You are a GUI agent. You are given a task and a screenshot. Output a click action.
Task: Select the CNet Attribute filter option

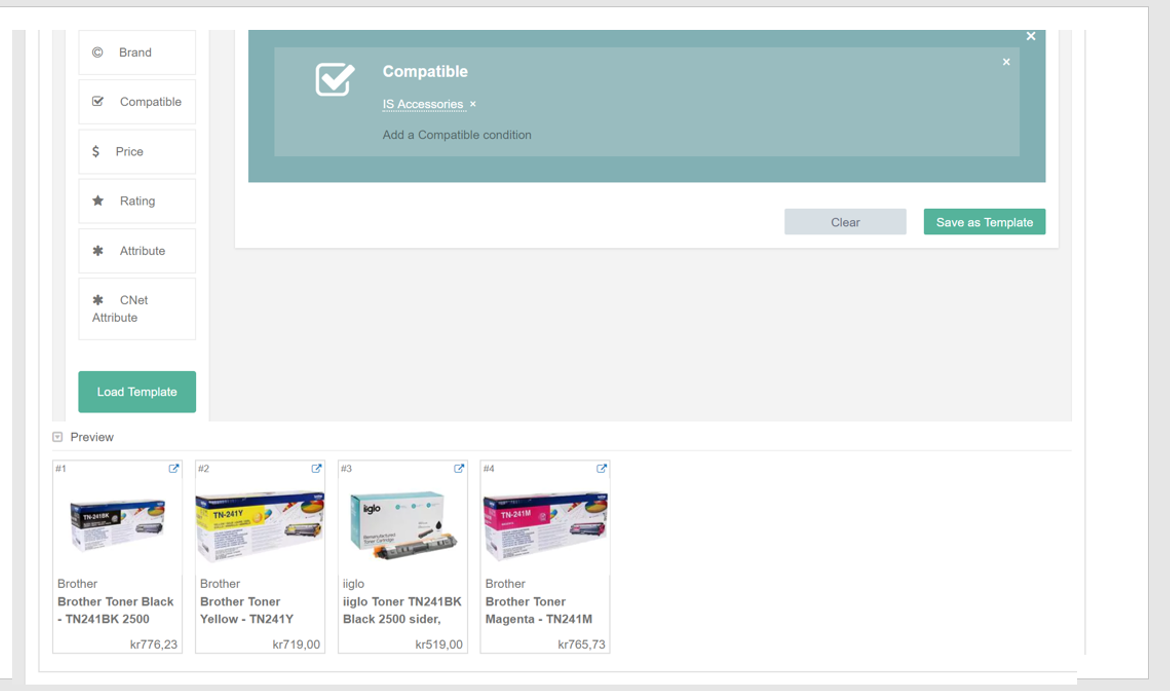pyautogui.click(x=137, y=309)
